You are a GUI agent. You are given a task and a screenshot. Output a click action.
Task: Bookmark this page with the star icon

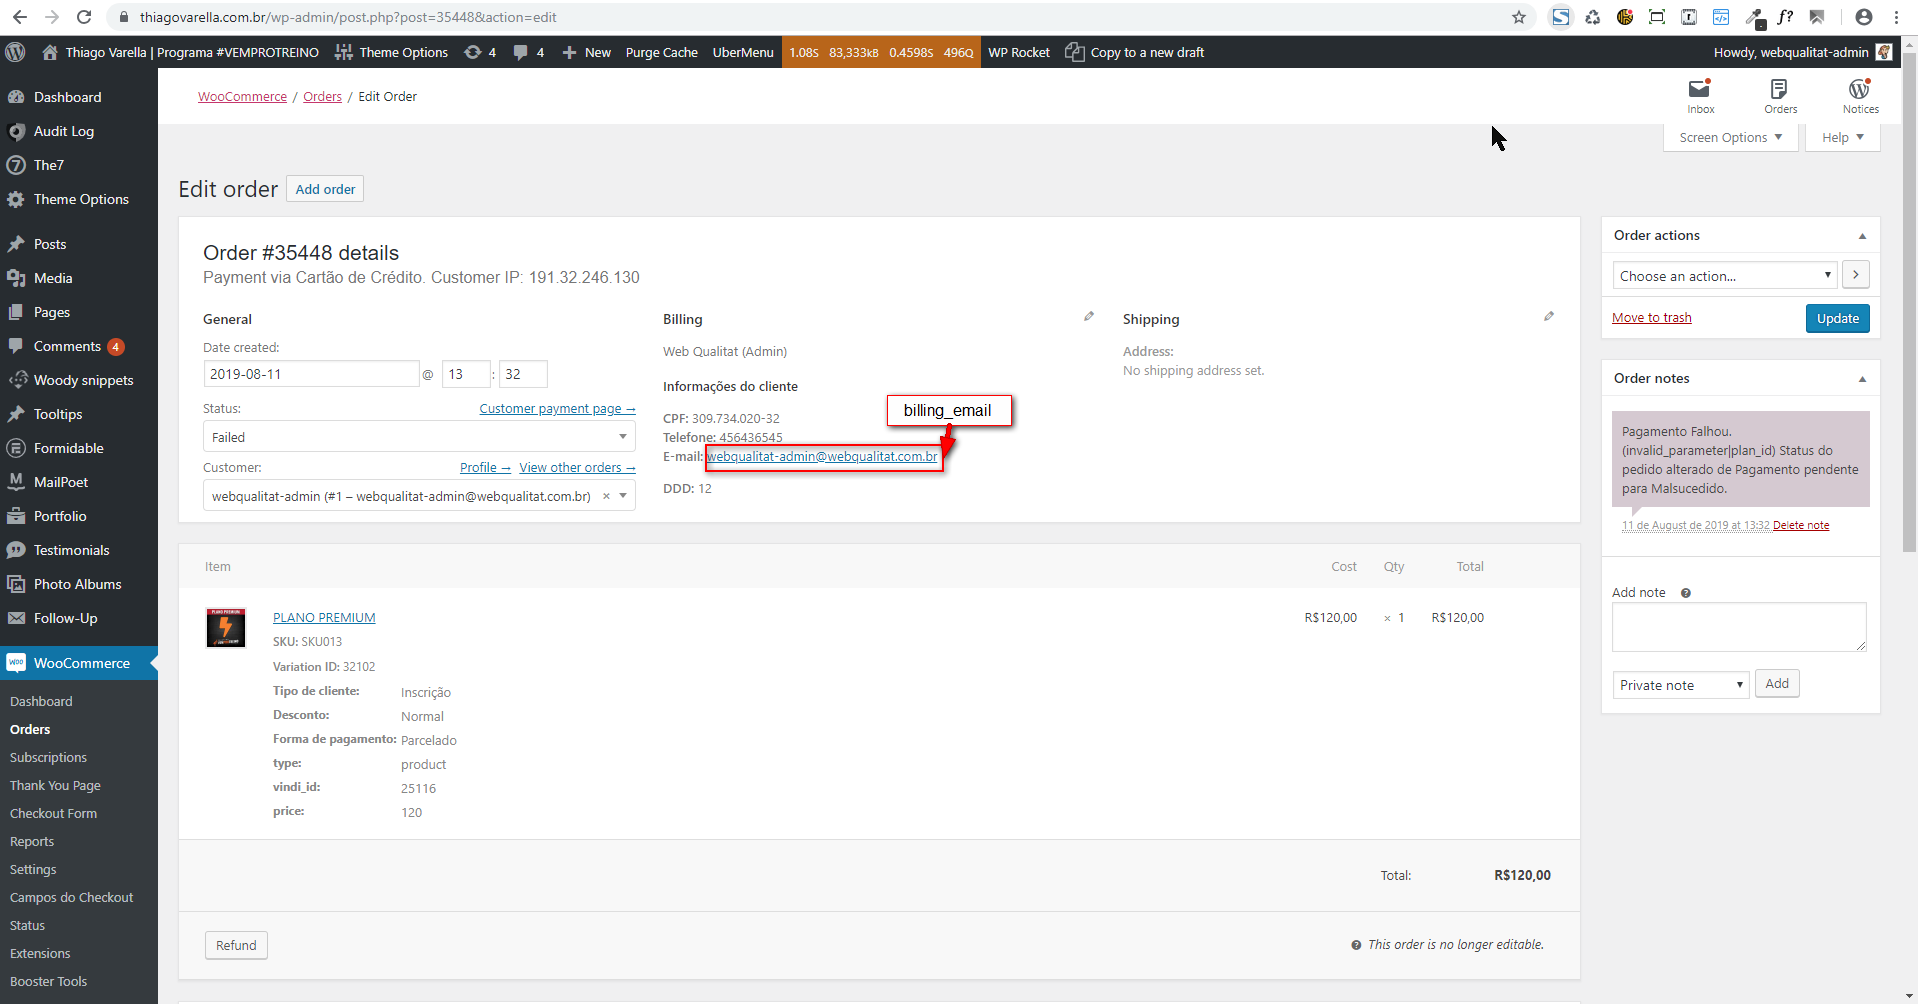(1519, 17)
